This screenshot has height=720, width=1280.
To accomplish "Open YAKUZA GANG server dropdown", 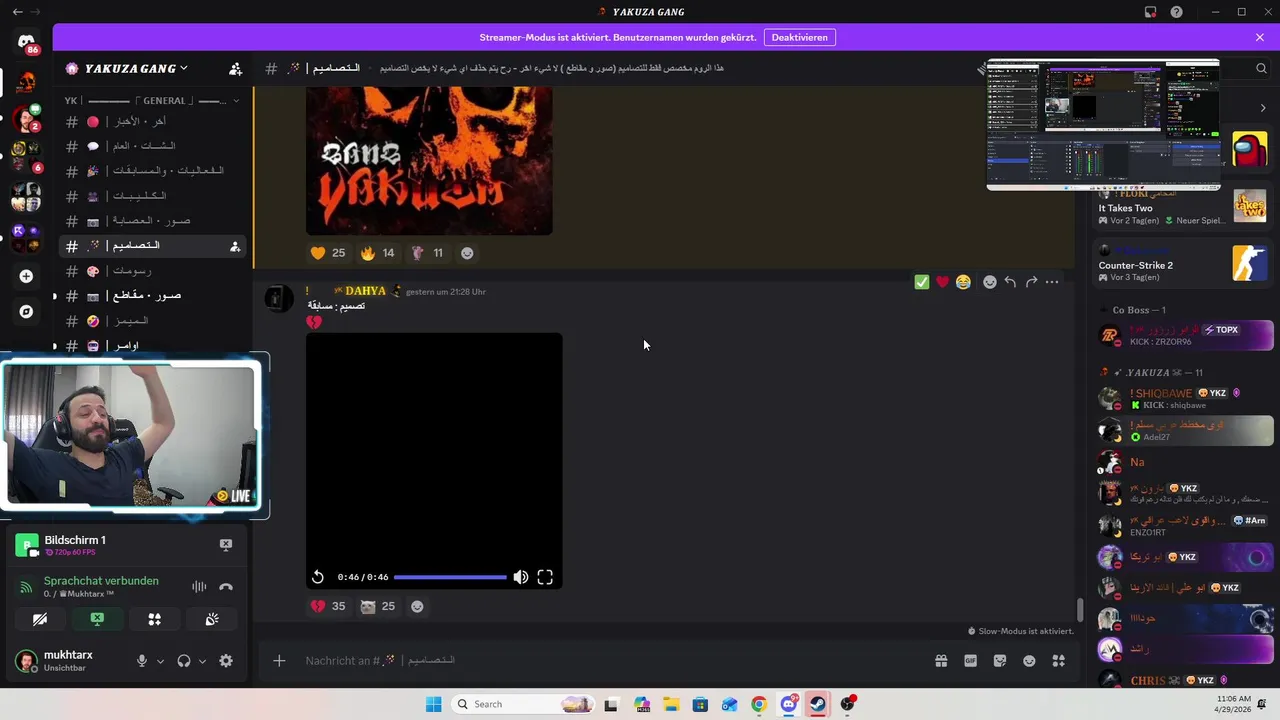I will click(137, 69).
